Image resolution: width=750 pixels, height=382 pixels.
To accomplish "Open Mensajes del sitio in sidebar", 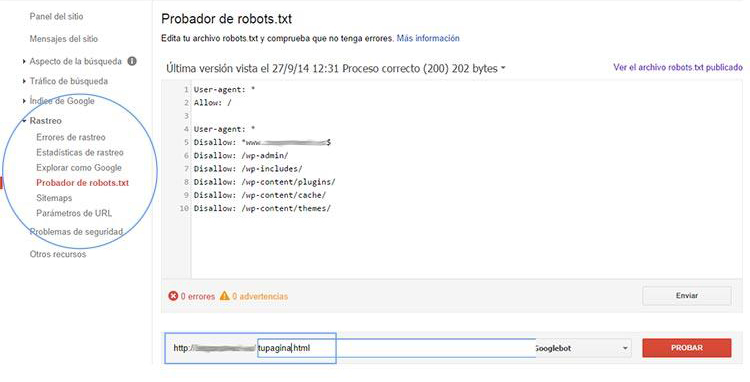I will [x=64, y=39].
